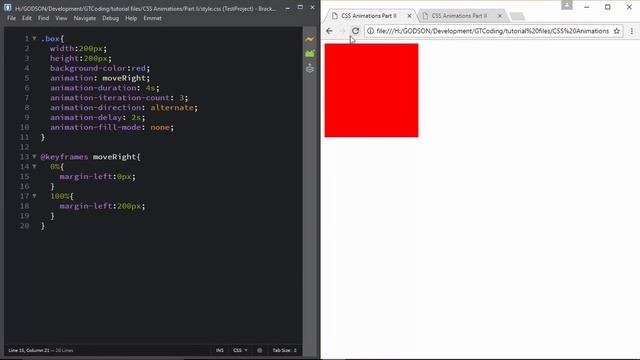
Task: Collapse the .box rule fold arrow on line 1
Action: pyautogui.click(x=34, y=38)
